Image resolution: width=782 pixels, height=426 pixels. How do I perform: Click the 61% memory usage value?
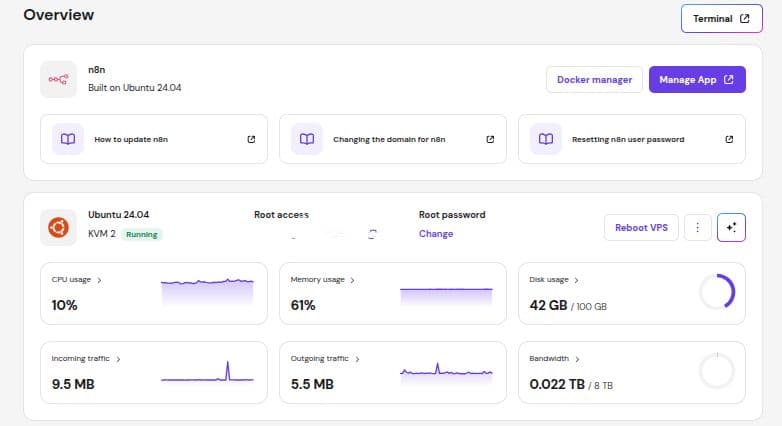pyautogui.click(x=303, y=305)
